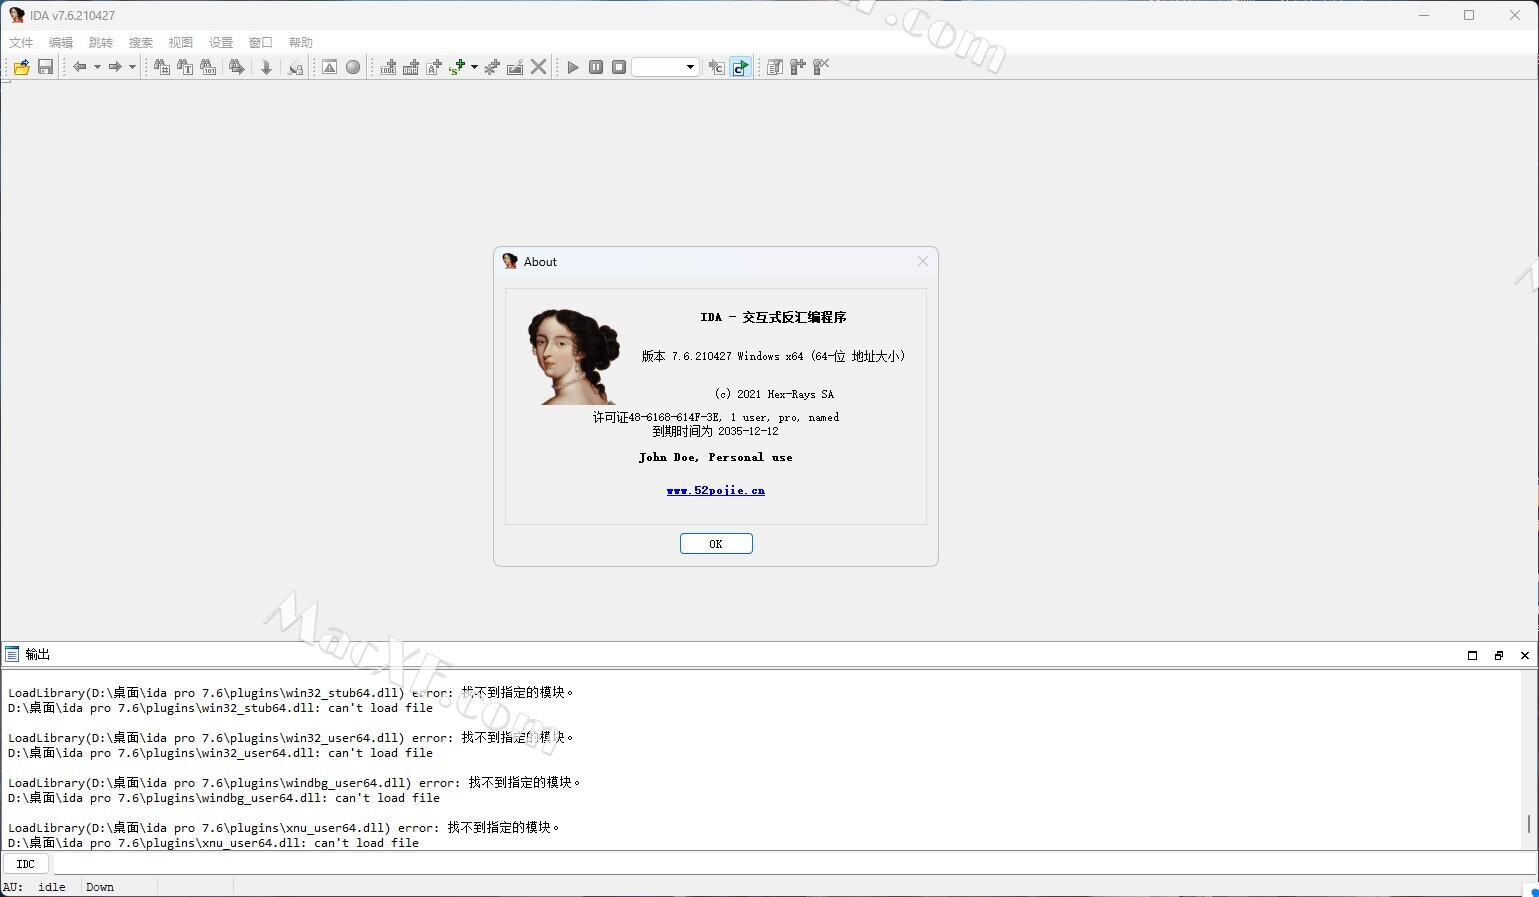Close the About dialog with X
The width and height of the screenshot is (1539, 897).
pos(923,261)
